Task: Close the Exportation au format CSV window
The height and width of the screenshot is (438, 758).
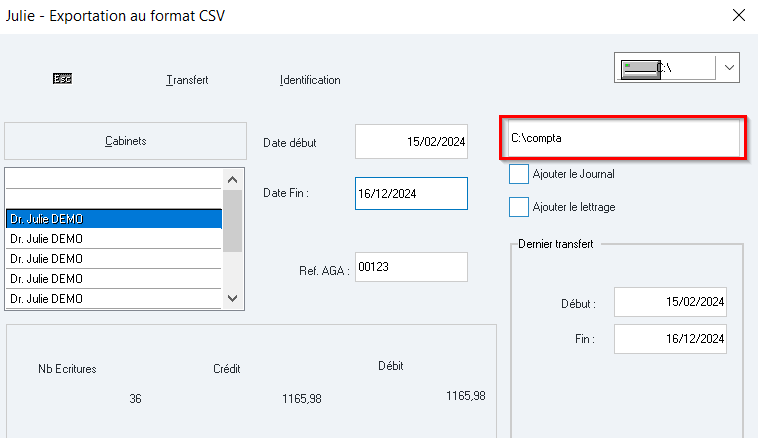Action: 739,15
